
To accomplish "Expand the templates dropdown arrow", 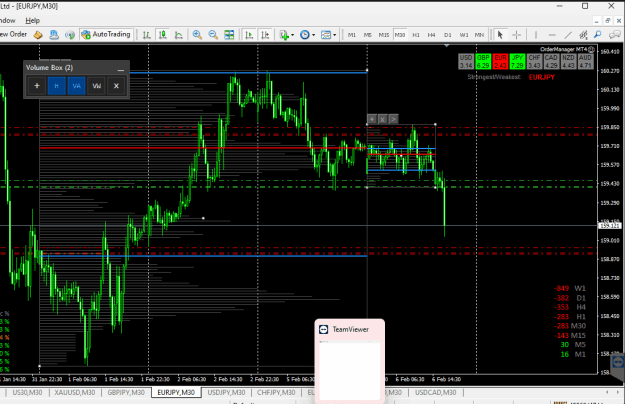I will pos(334,35).
